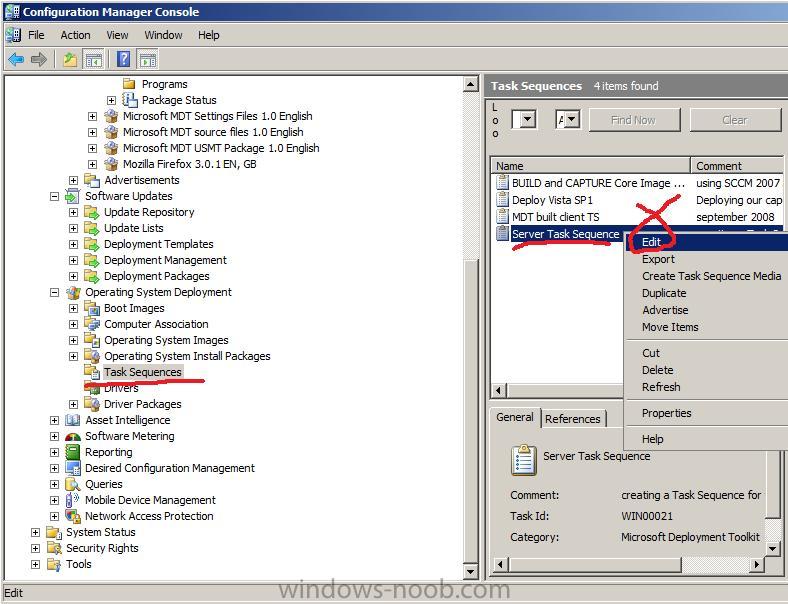Toggle the Show/Hide Action Pane icon

[147, 60]
